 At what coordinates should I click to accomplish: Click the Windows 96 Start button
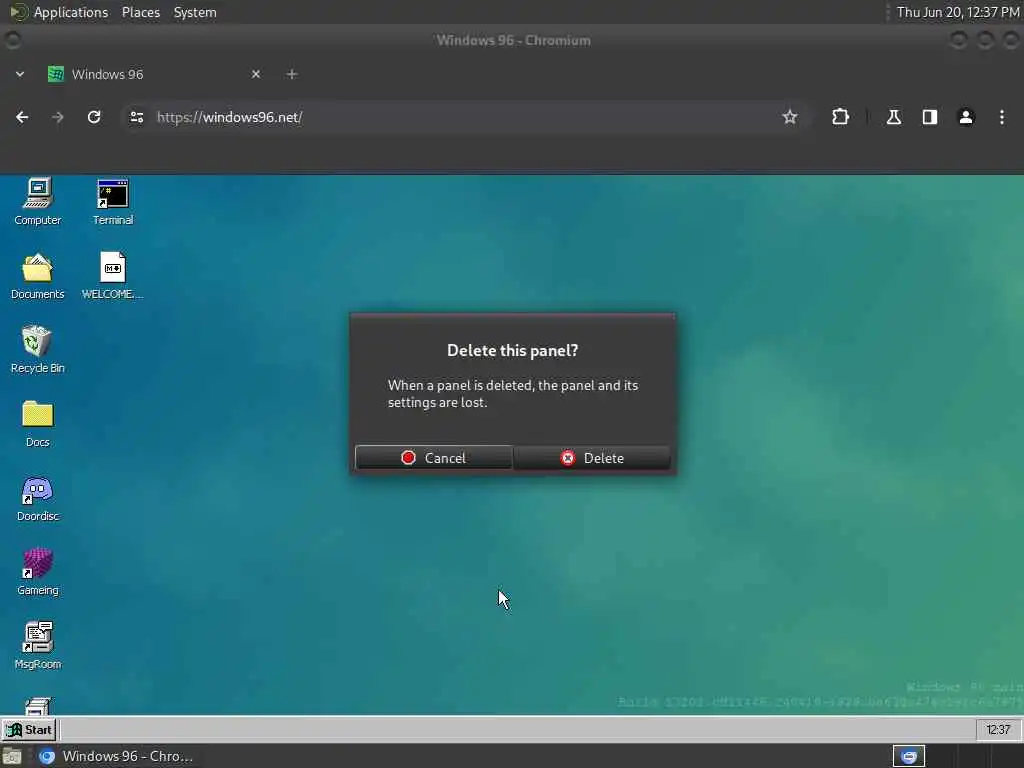tap(29, 729)
